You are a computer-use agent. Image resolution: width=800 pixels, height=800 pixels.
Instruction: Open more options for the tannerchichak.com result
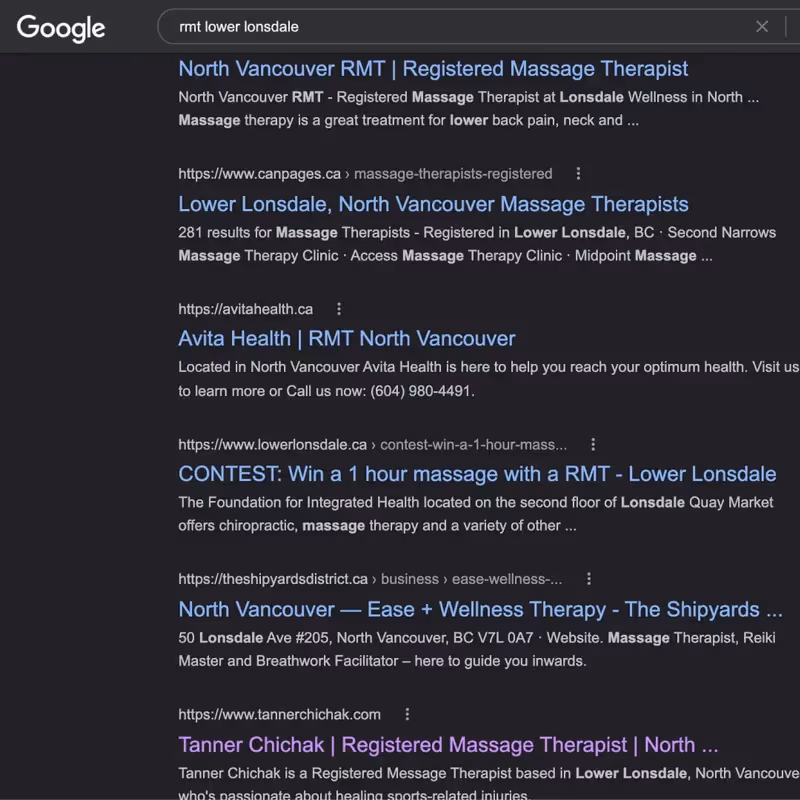(407, 714)
